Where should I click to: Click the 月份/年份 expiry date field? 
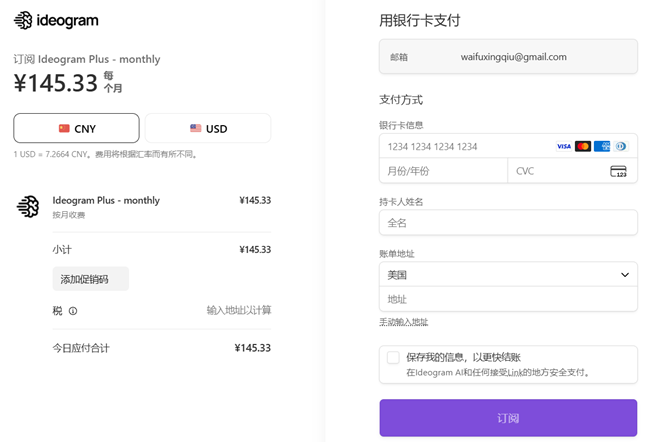[x=443, y=171]
